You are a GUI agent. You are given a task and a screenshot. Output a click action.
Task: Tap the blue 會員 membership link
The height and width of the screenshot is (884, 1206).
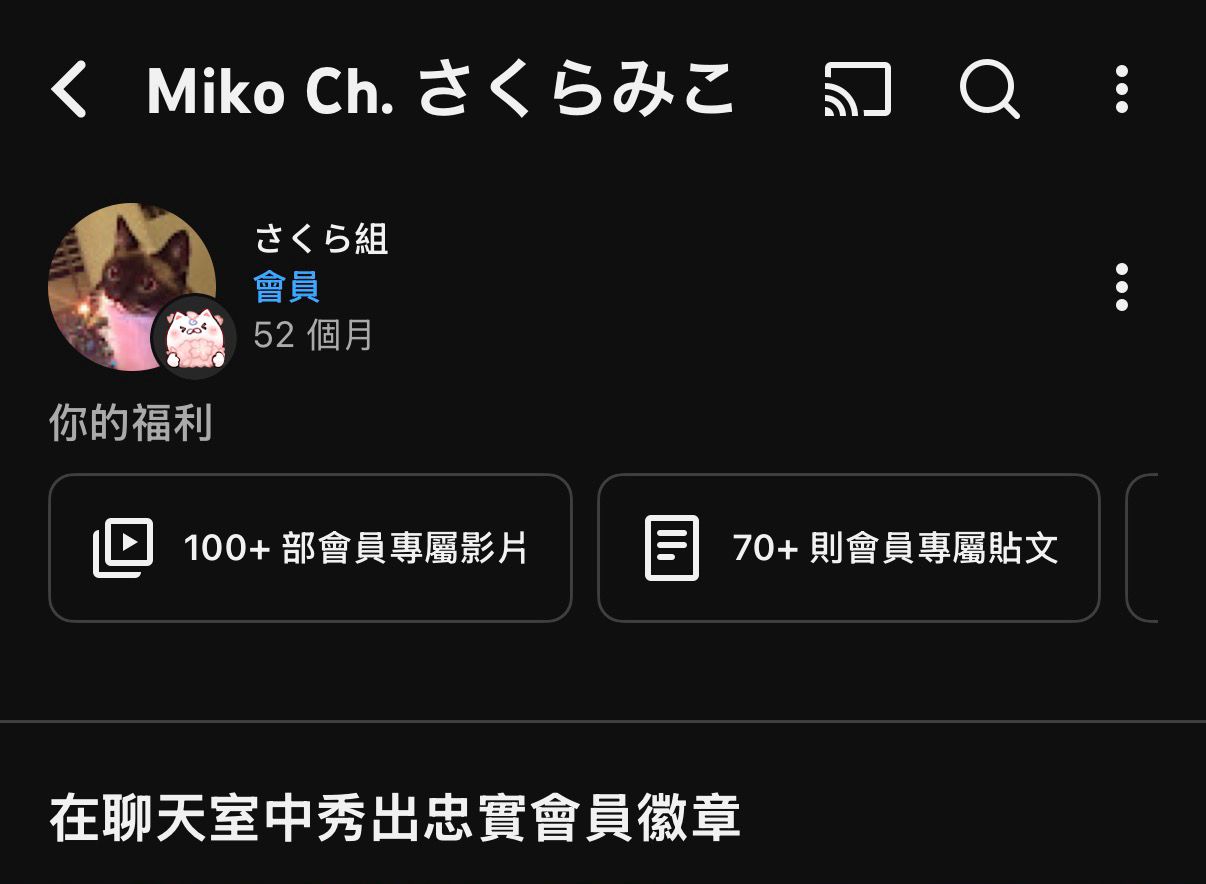[x=287, y=288]
